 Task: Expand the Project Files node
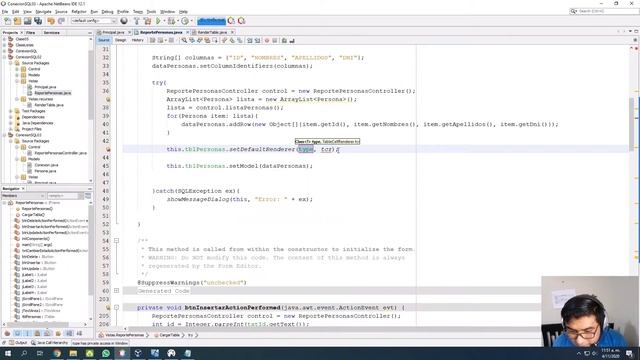pyautogui.click(x=11, y=129)
